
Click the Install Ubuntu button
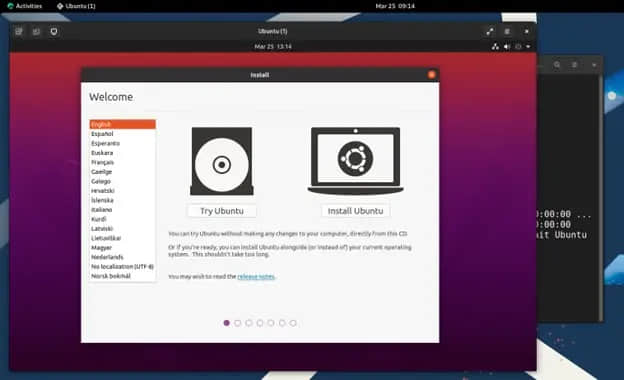click(355, 211)
